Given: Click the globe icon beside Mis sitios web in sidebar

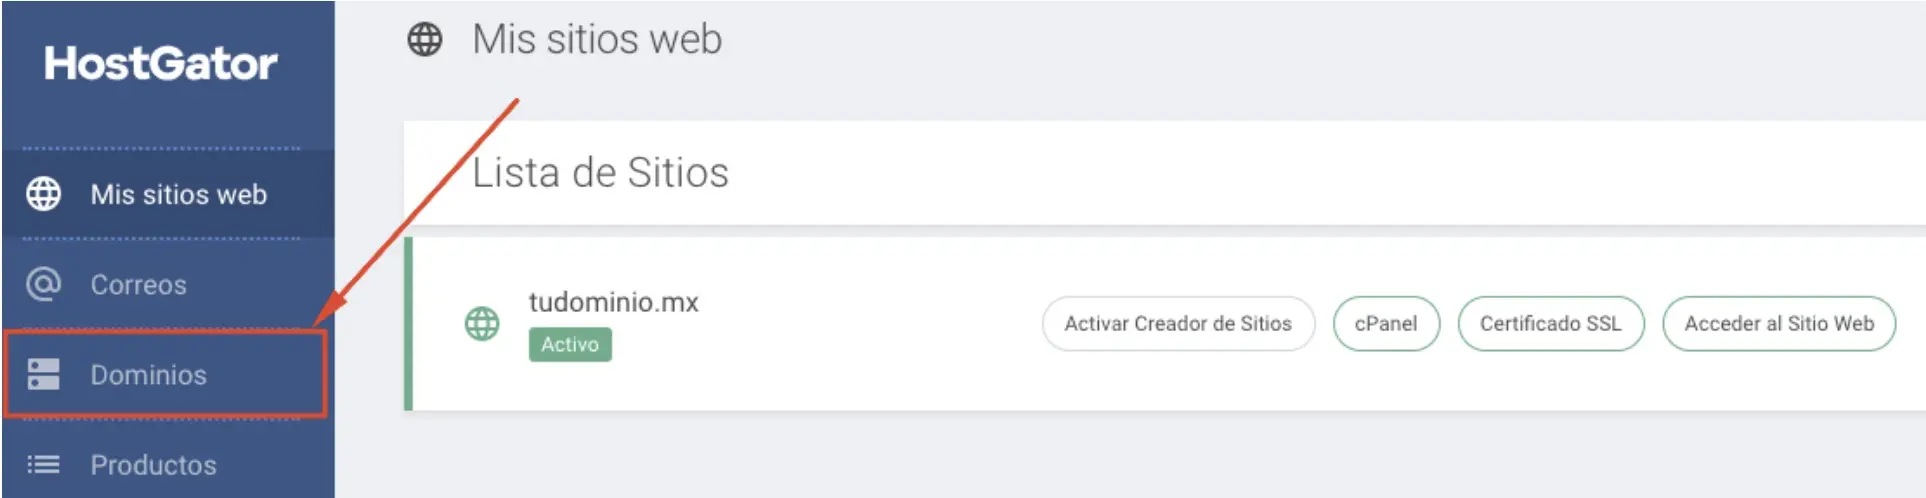Looking at the screenshot, I should [43, 194].
